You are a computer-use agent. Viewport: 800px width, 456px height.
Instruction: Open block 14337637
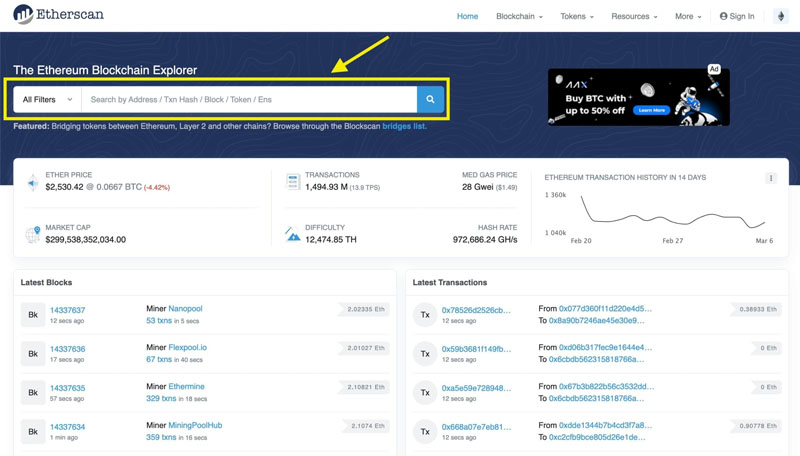pos(67,310)
